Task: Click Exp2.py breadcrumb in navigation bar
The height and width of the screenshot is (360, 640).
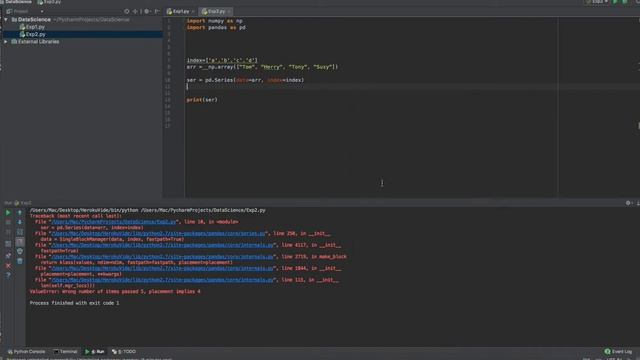Action: coord(49,2)
